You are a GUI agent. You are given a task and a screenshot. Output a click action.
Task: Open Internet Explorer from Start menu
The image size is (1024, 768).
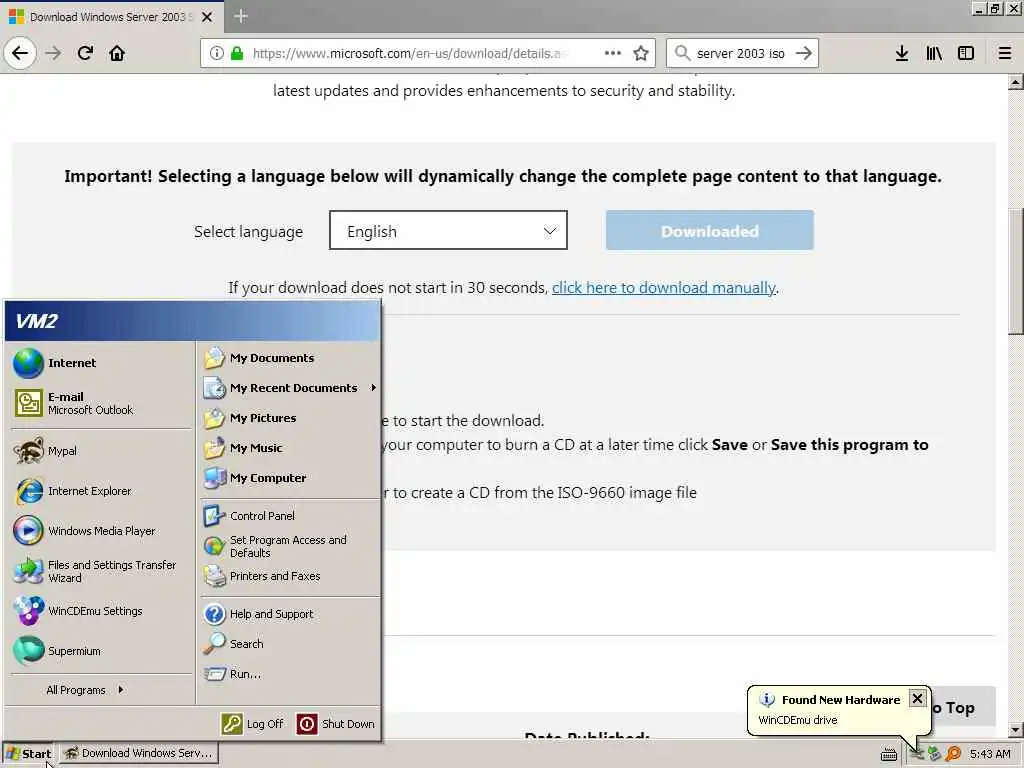(x=101, y=491)
